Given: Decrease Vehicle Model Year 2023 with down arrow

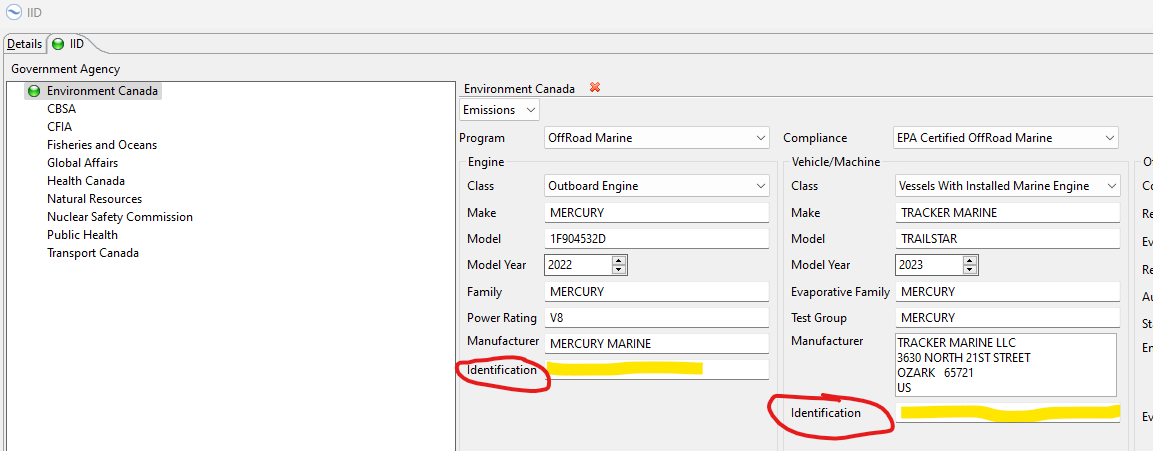Looking at the screenshot, I should tap(970, 269).
